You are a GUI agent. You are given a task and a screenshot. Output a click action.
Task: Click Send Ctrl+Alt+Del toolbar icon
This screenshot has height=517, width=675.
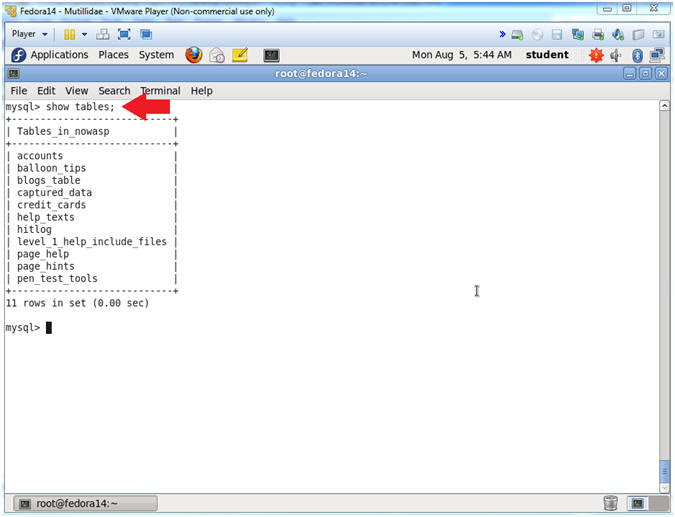(102, 34)
